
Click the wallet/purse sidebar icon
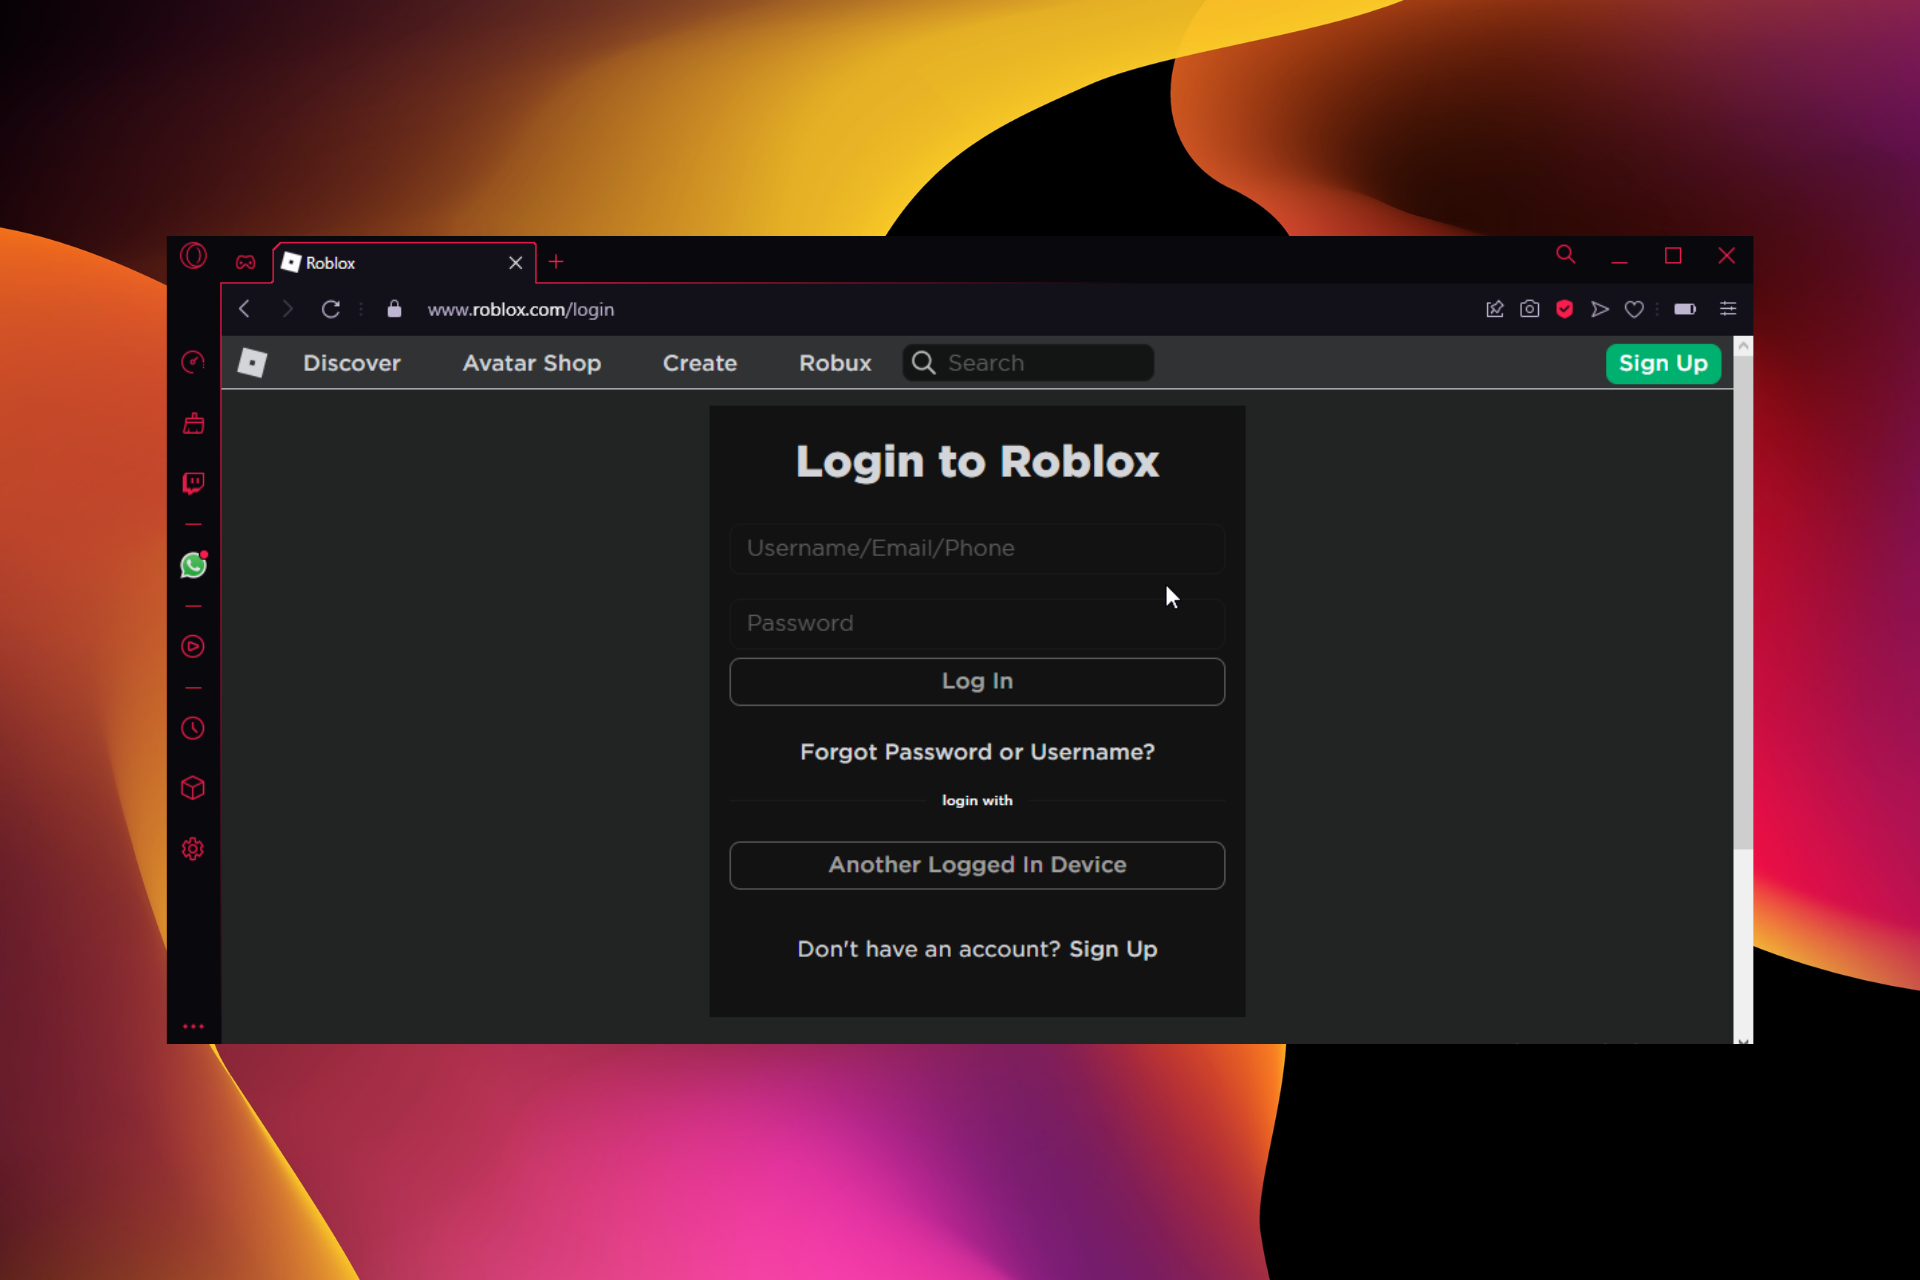(193, 423)
